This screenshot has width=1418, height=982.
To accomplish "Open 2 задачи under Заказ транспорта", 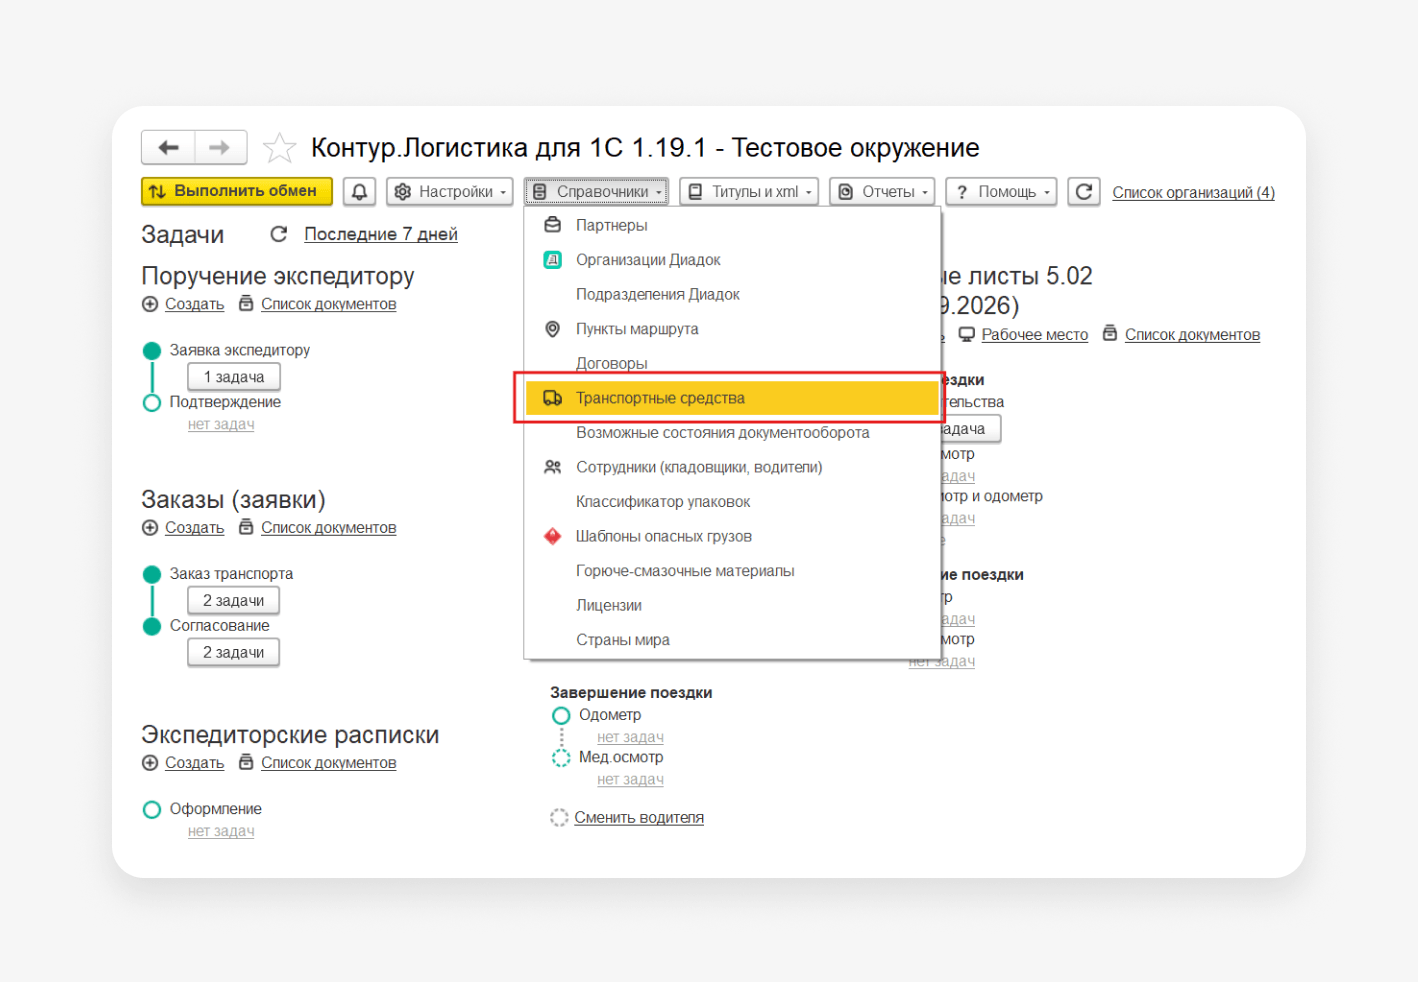I will click(x=234, y=600).
